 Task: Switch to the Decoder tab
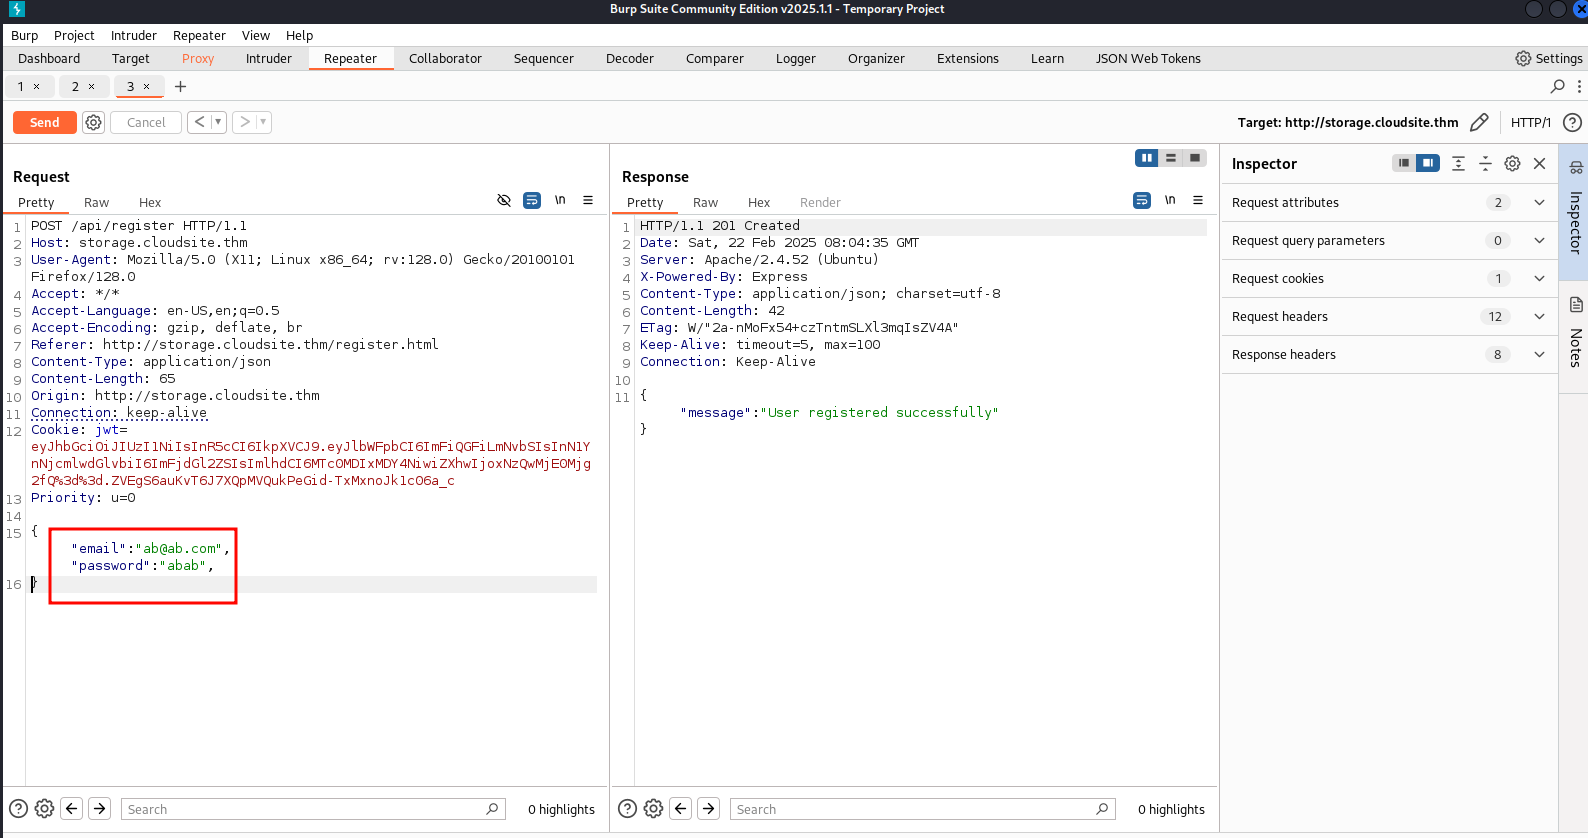pyautogui.click(x=629, y=59)
